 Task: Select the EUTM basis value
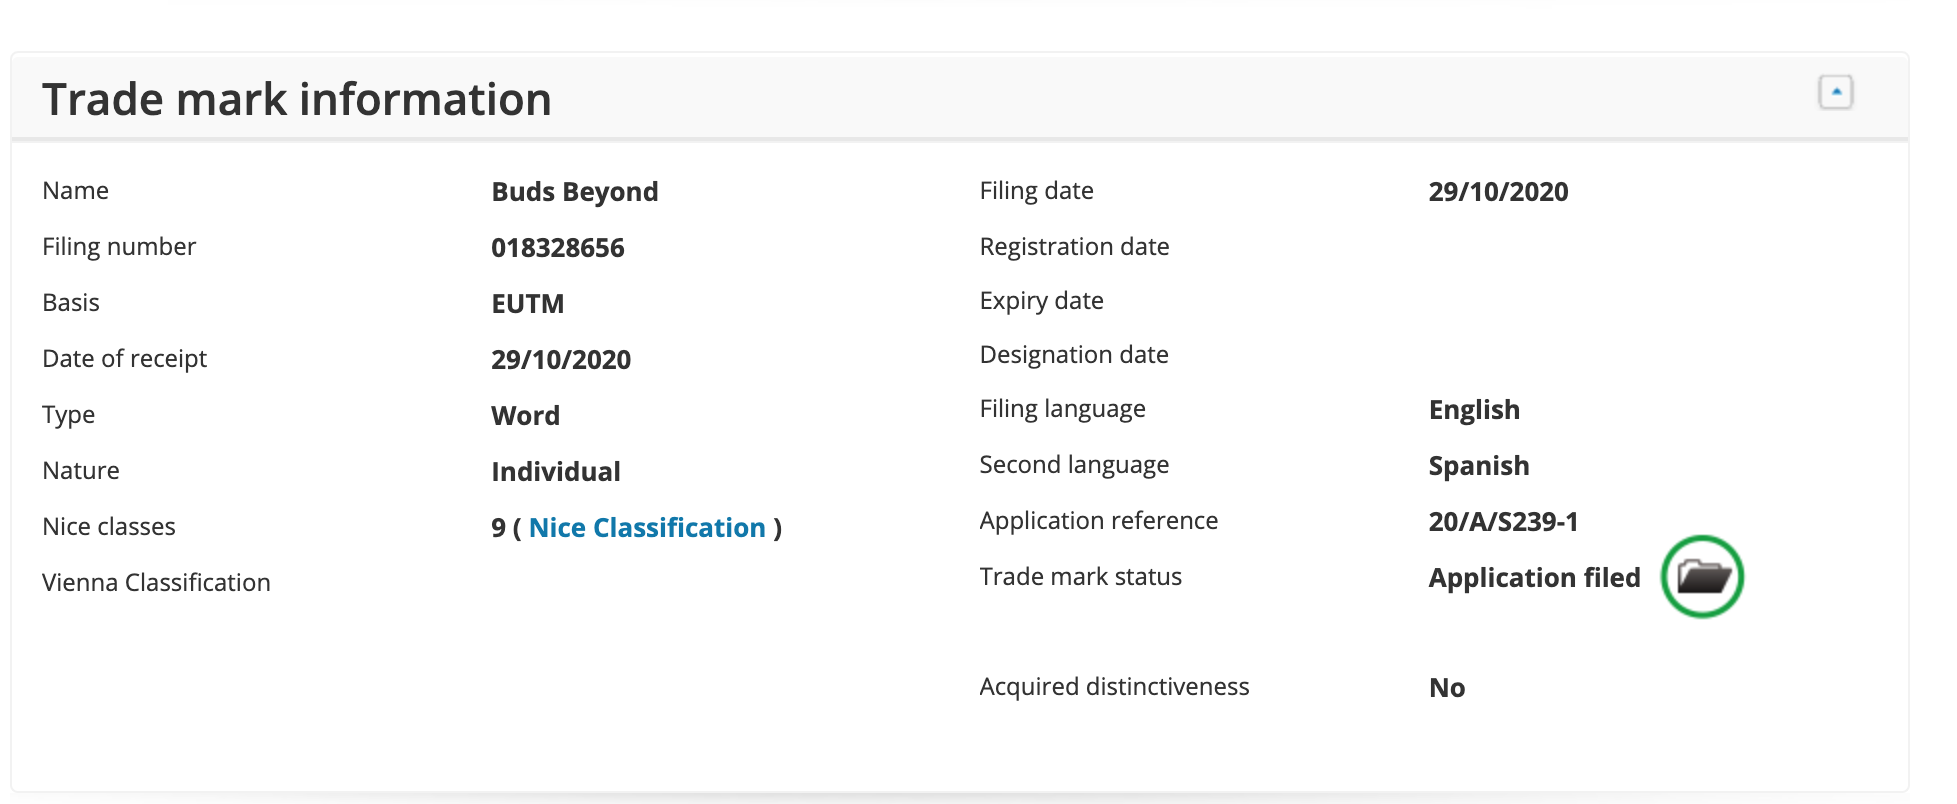coord(527,303)
